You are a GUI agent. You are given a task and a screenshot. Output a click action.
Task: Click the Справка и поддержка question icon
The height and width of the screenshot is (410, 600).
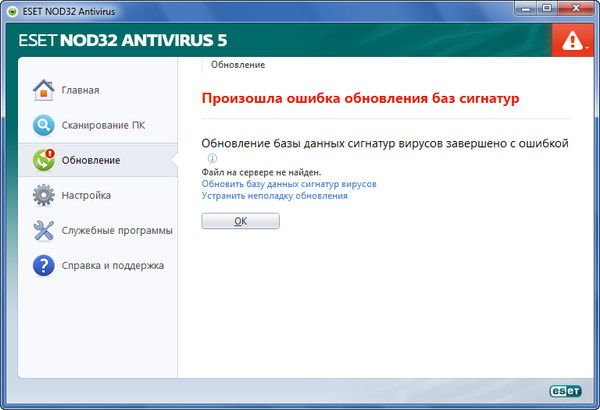click(x=44, y=265)
